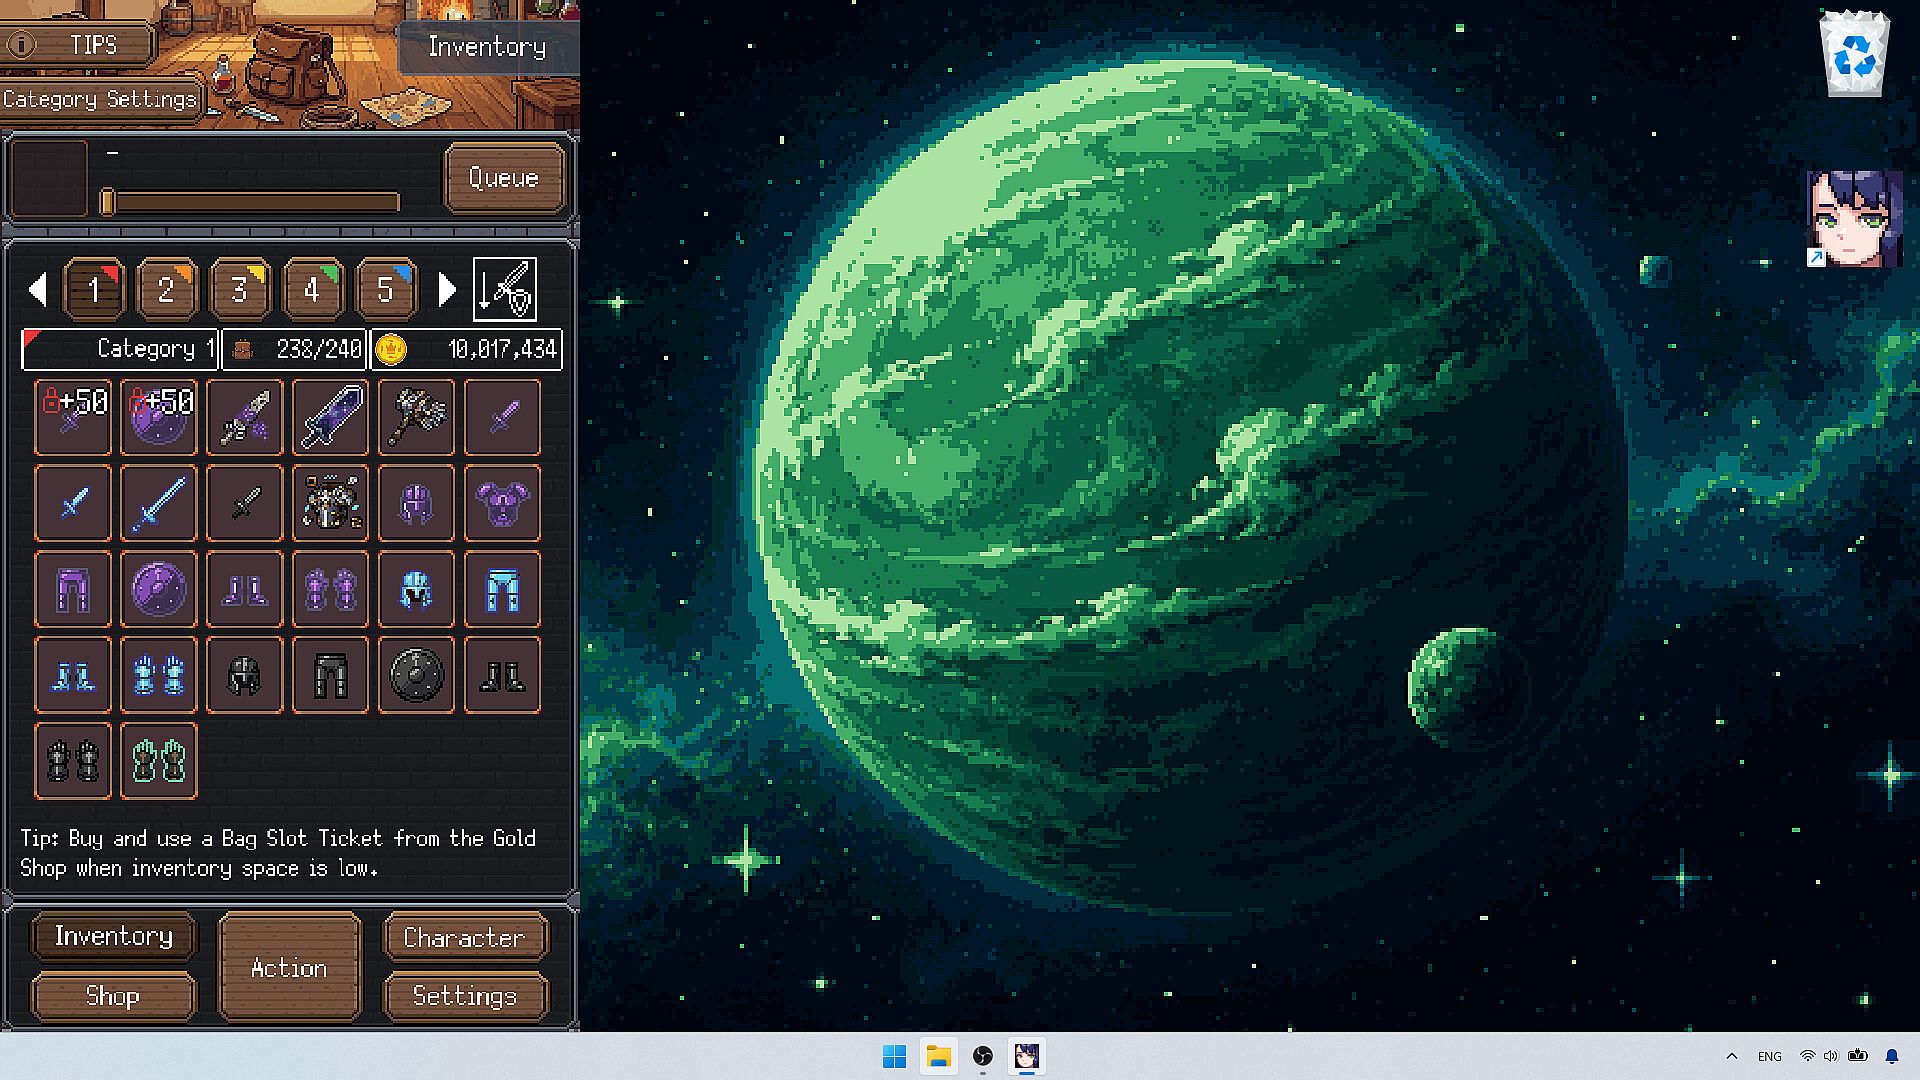The width and height of the screenshot is (1920, 1080).
Task: Select the small unlocked purple sword
Action: [502, 417]
